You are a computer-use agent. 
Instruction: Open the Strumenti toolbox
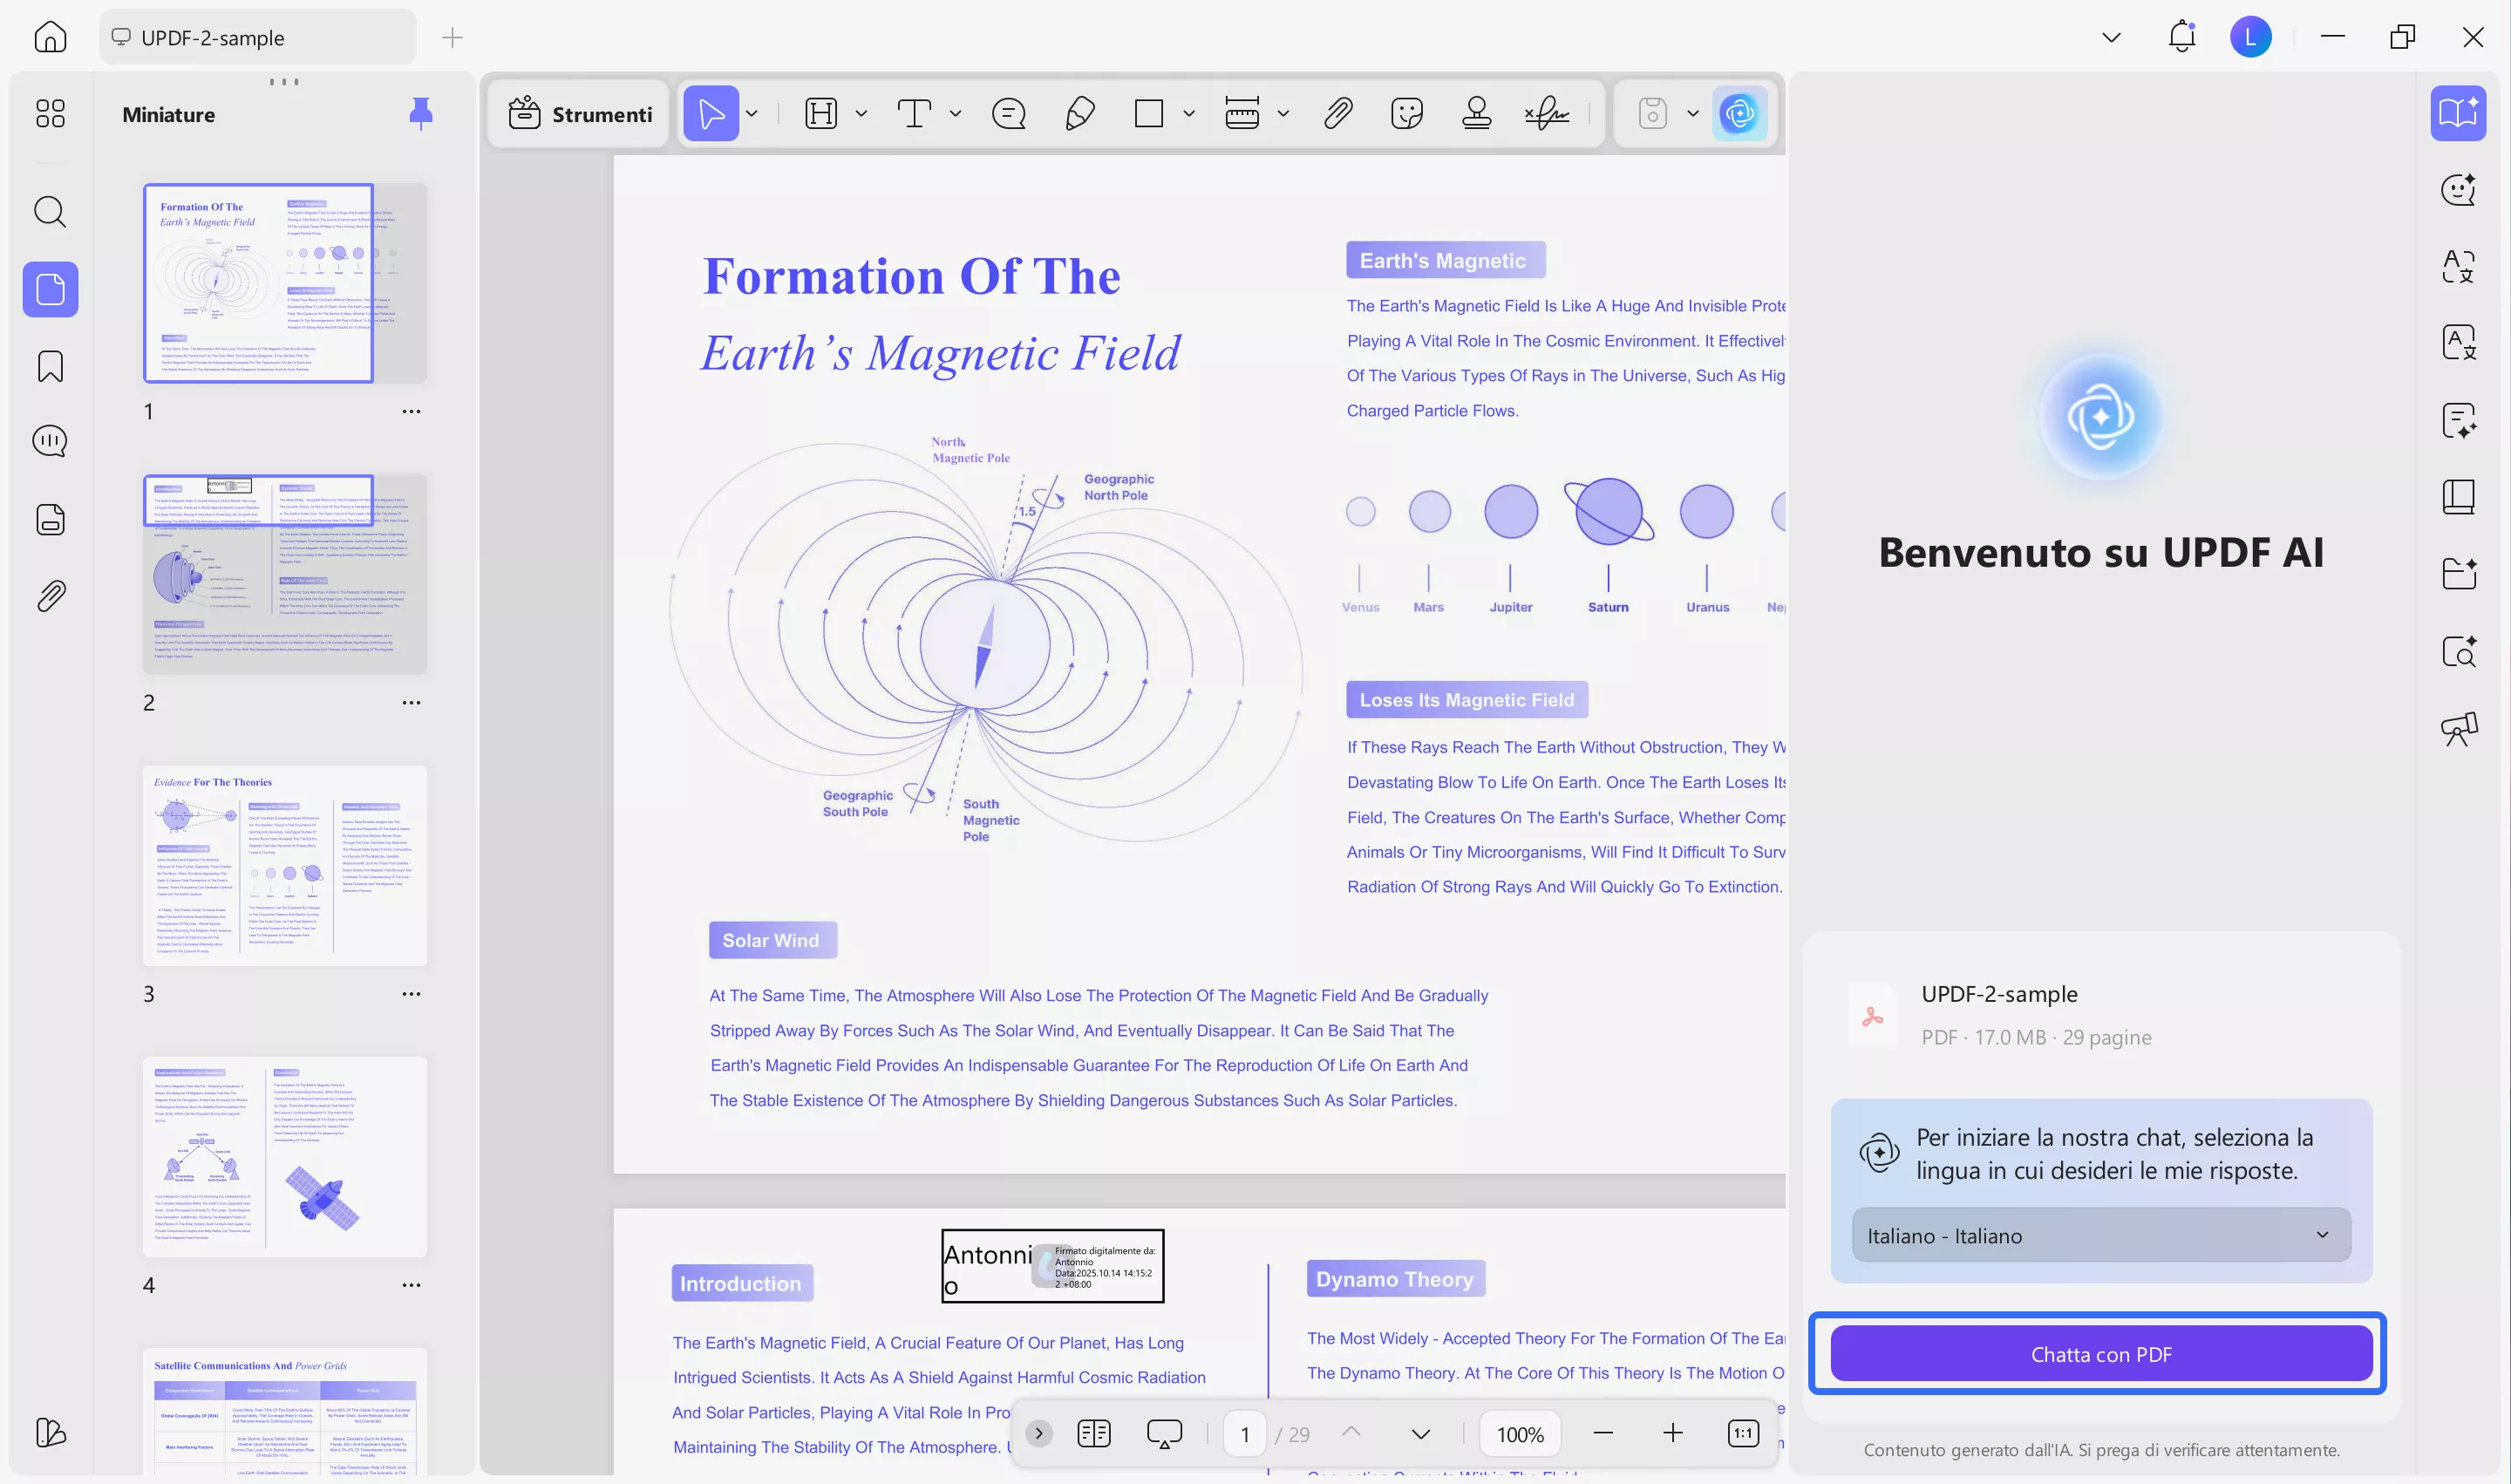[x=578, y=113]
